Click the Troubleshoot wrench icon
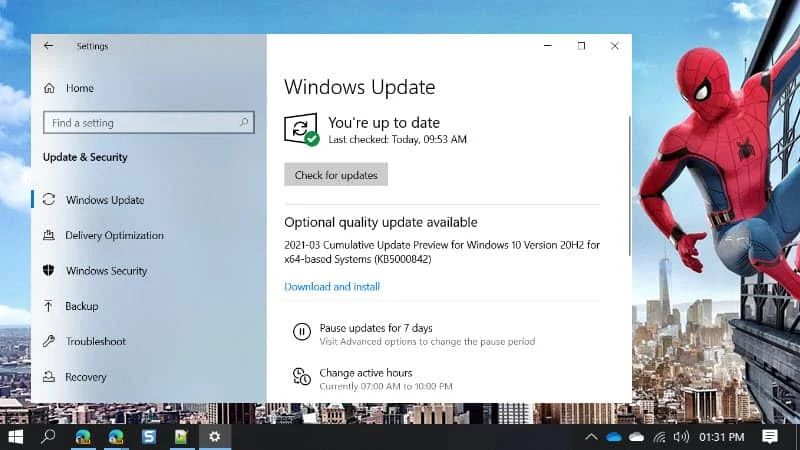800x450 pixels. pos(49,341)
